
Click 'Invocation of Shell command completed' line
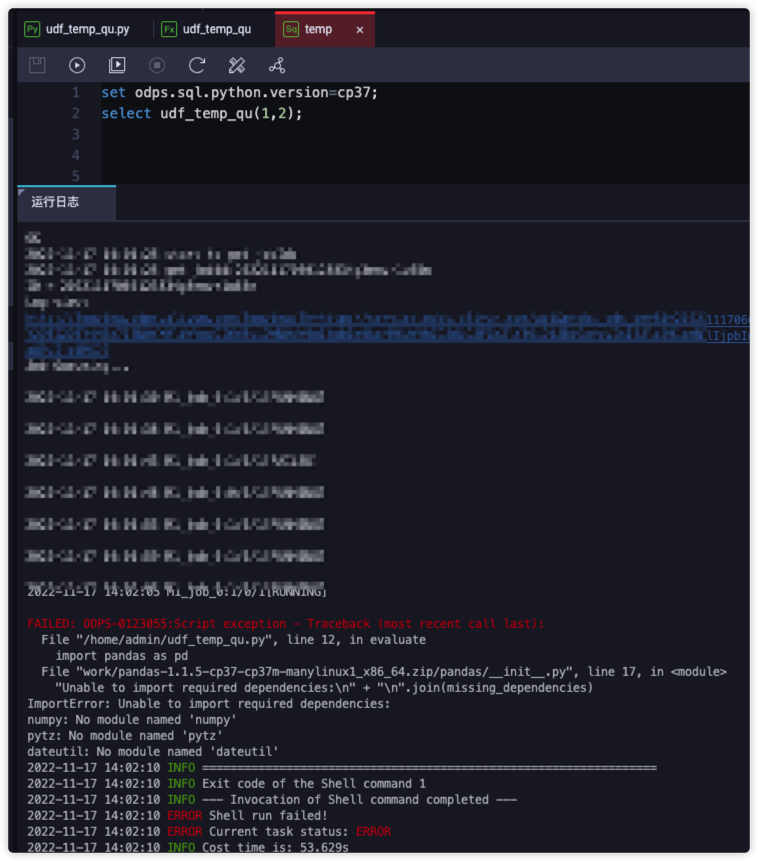360,800
